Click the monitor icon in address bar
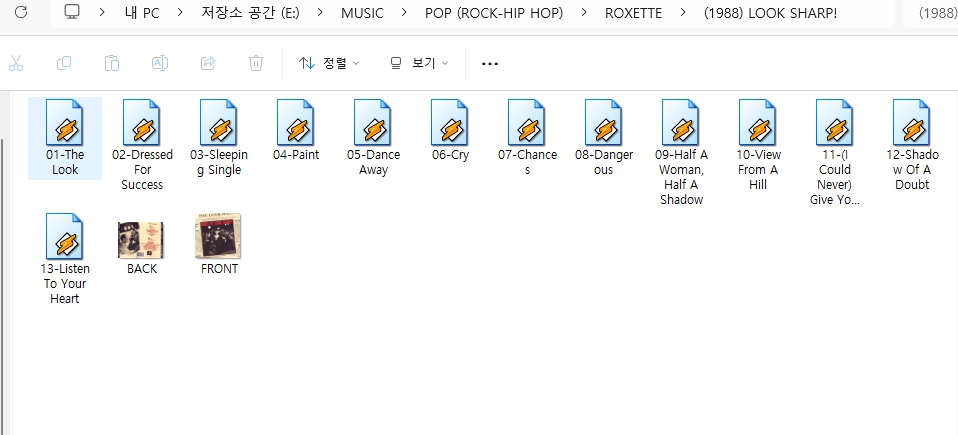 click(x=72, y=12)
